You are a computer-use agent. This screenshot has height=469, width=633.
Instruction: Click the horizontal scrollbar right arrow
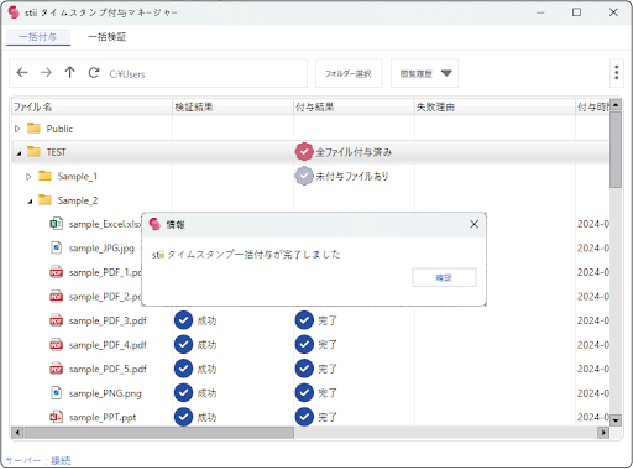[x=602, y=433]
